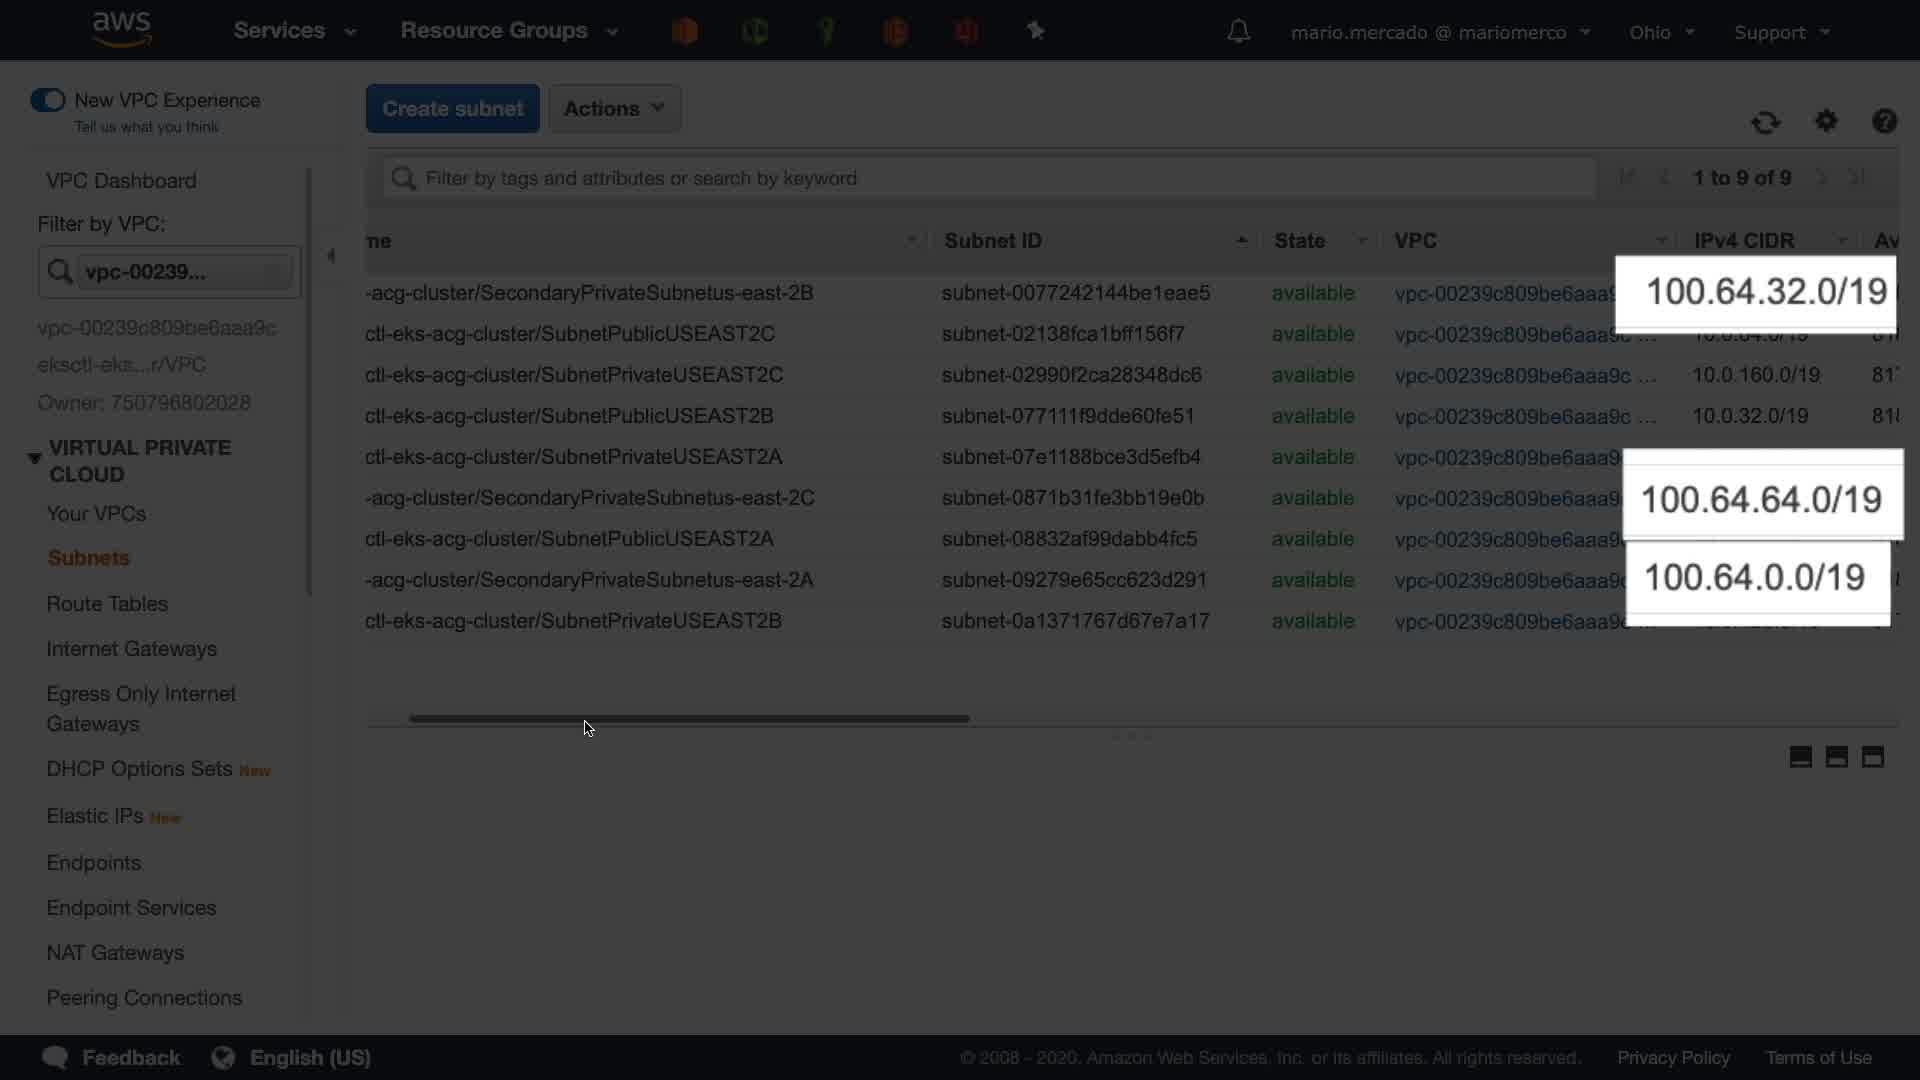Image resolution: width=1920 pixels, height=1080 pixels.
Task: Click the pin shortcut icon in top bar
Action: [x=1036, y=32]
